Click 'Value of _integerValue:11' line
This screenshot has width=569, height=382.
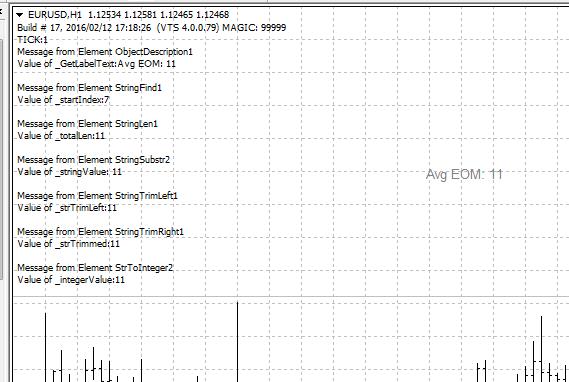(x=71, y=280)
